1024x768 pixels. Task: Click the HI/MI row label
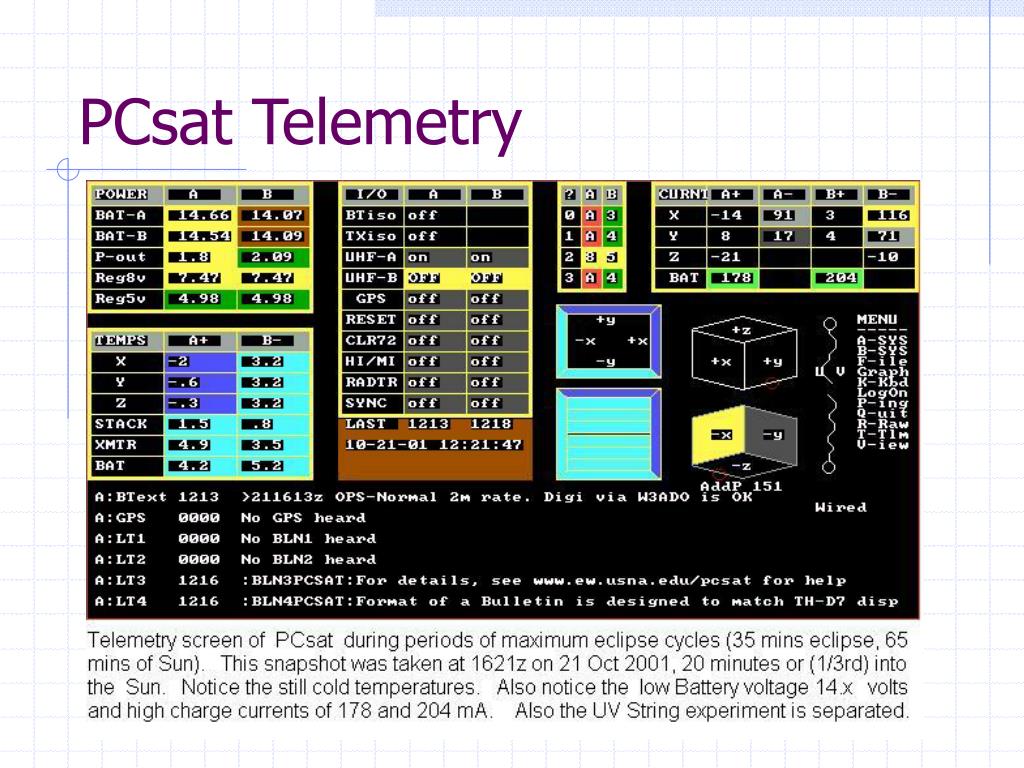click(x=371, y=361)
